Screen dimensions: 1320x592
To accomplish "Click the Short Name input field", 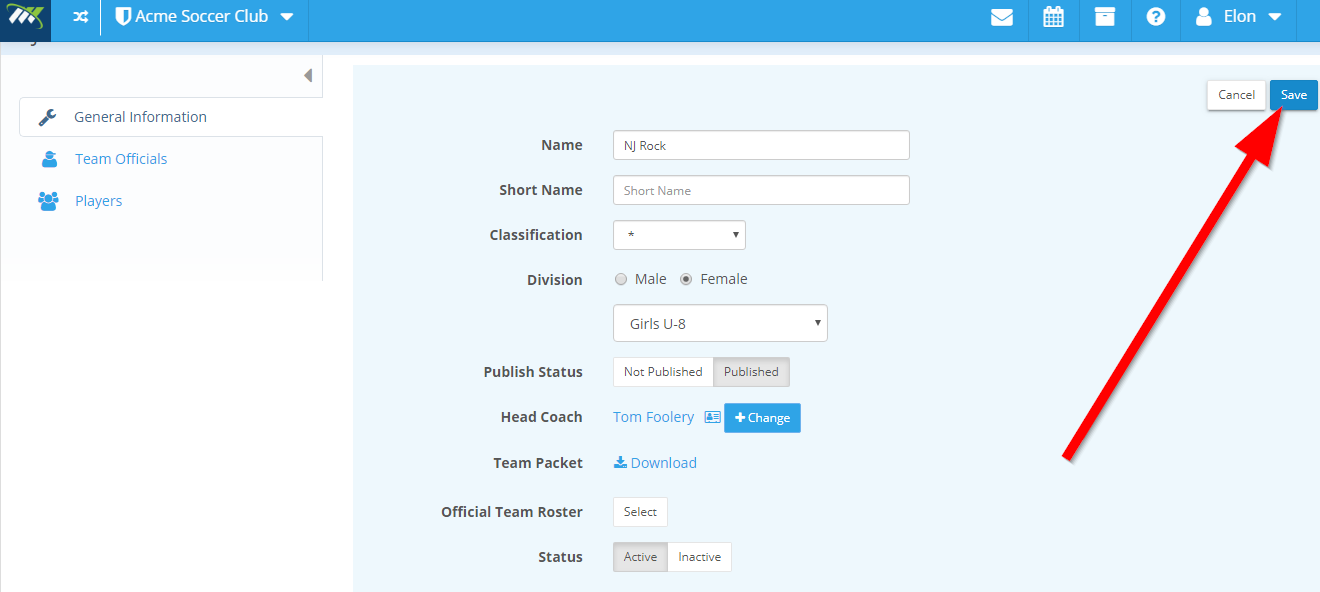I will pyautogui.click(x=761, y=190).
